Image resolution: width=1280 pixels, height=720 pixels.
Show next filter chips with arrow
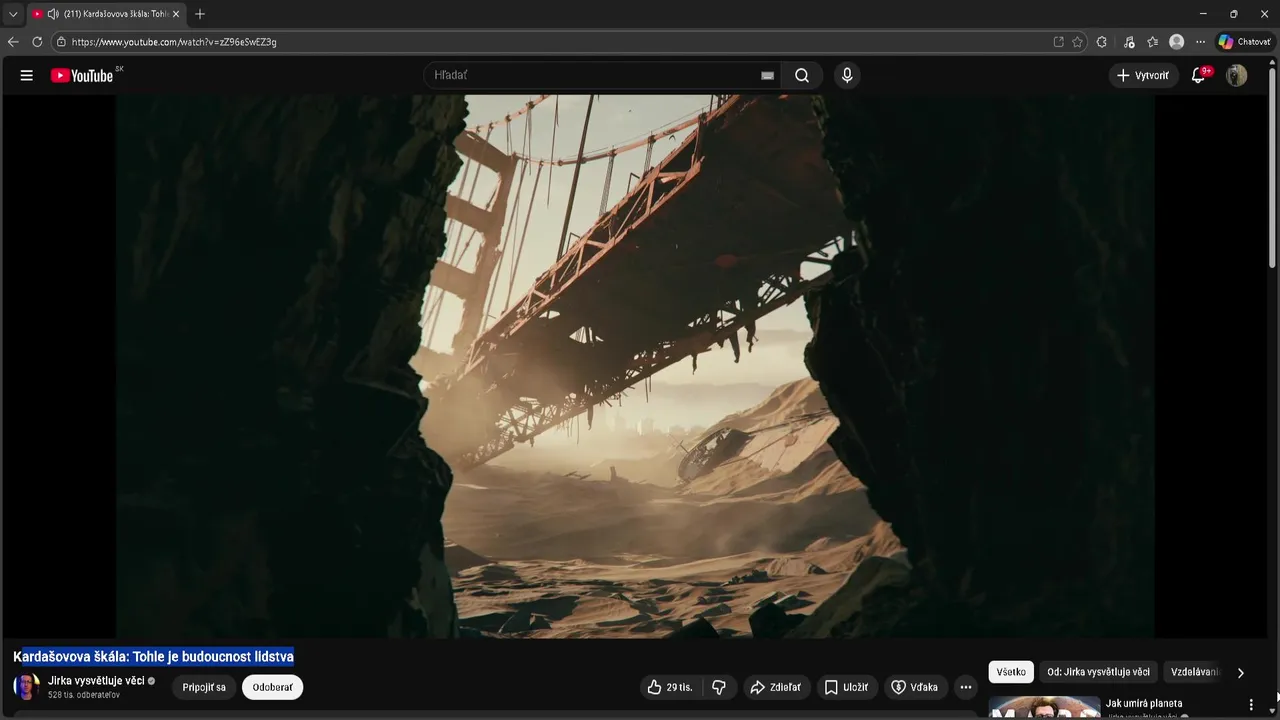(1241, 673)
